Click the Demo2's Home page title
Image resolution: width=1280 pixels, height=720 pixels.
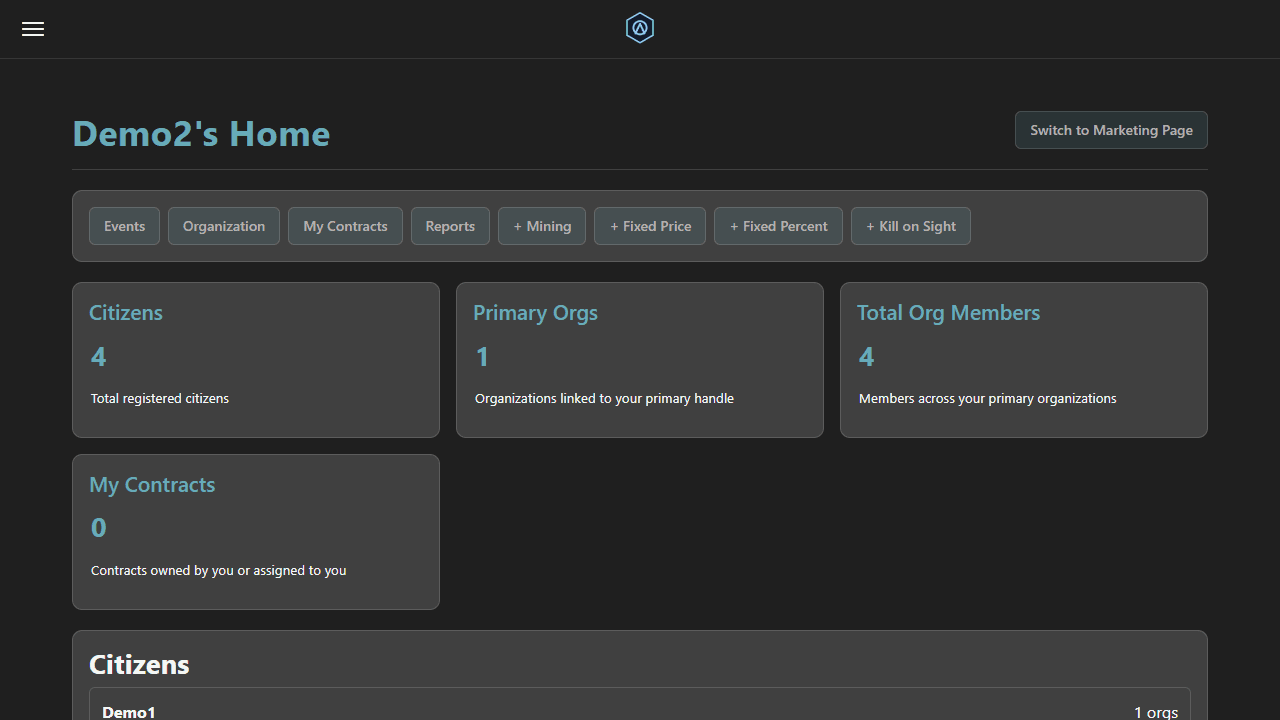pos(200,133)
